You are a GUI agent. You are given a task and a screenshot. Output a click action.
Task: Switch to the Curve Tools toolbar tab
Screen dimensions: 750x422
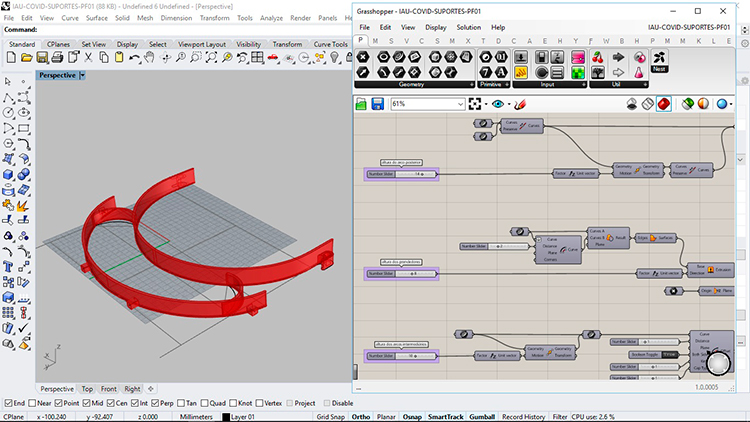(x=331, y=44)
